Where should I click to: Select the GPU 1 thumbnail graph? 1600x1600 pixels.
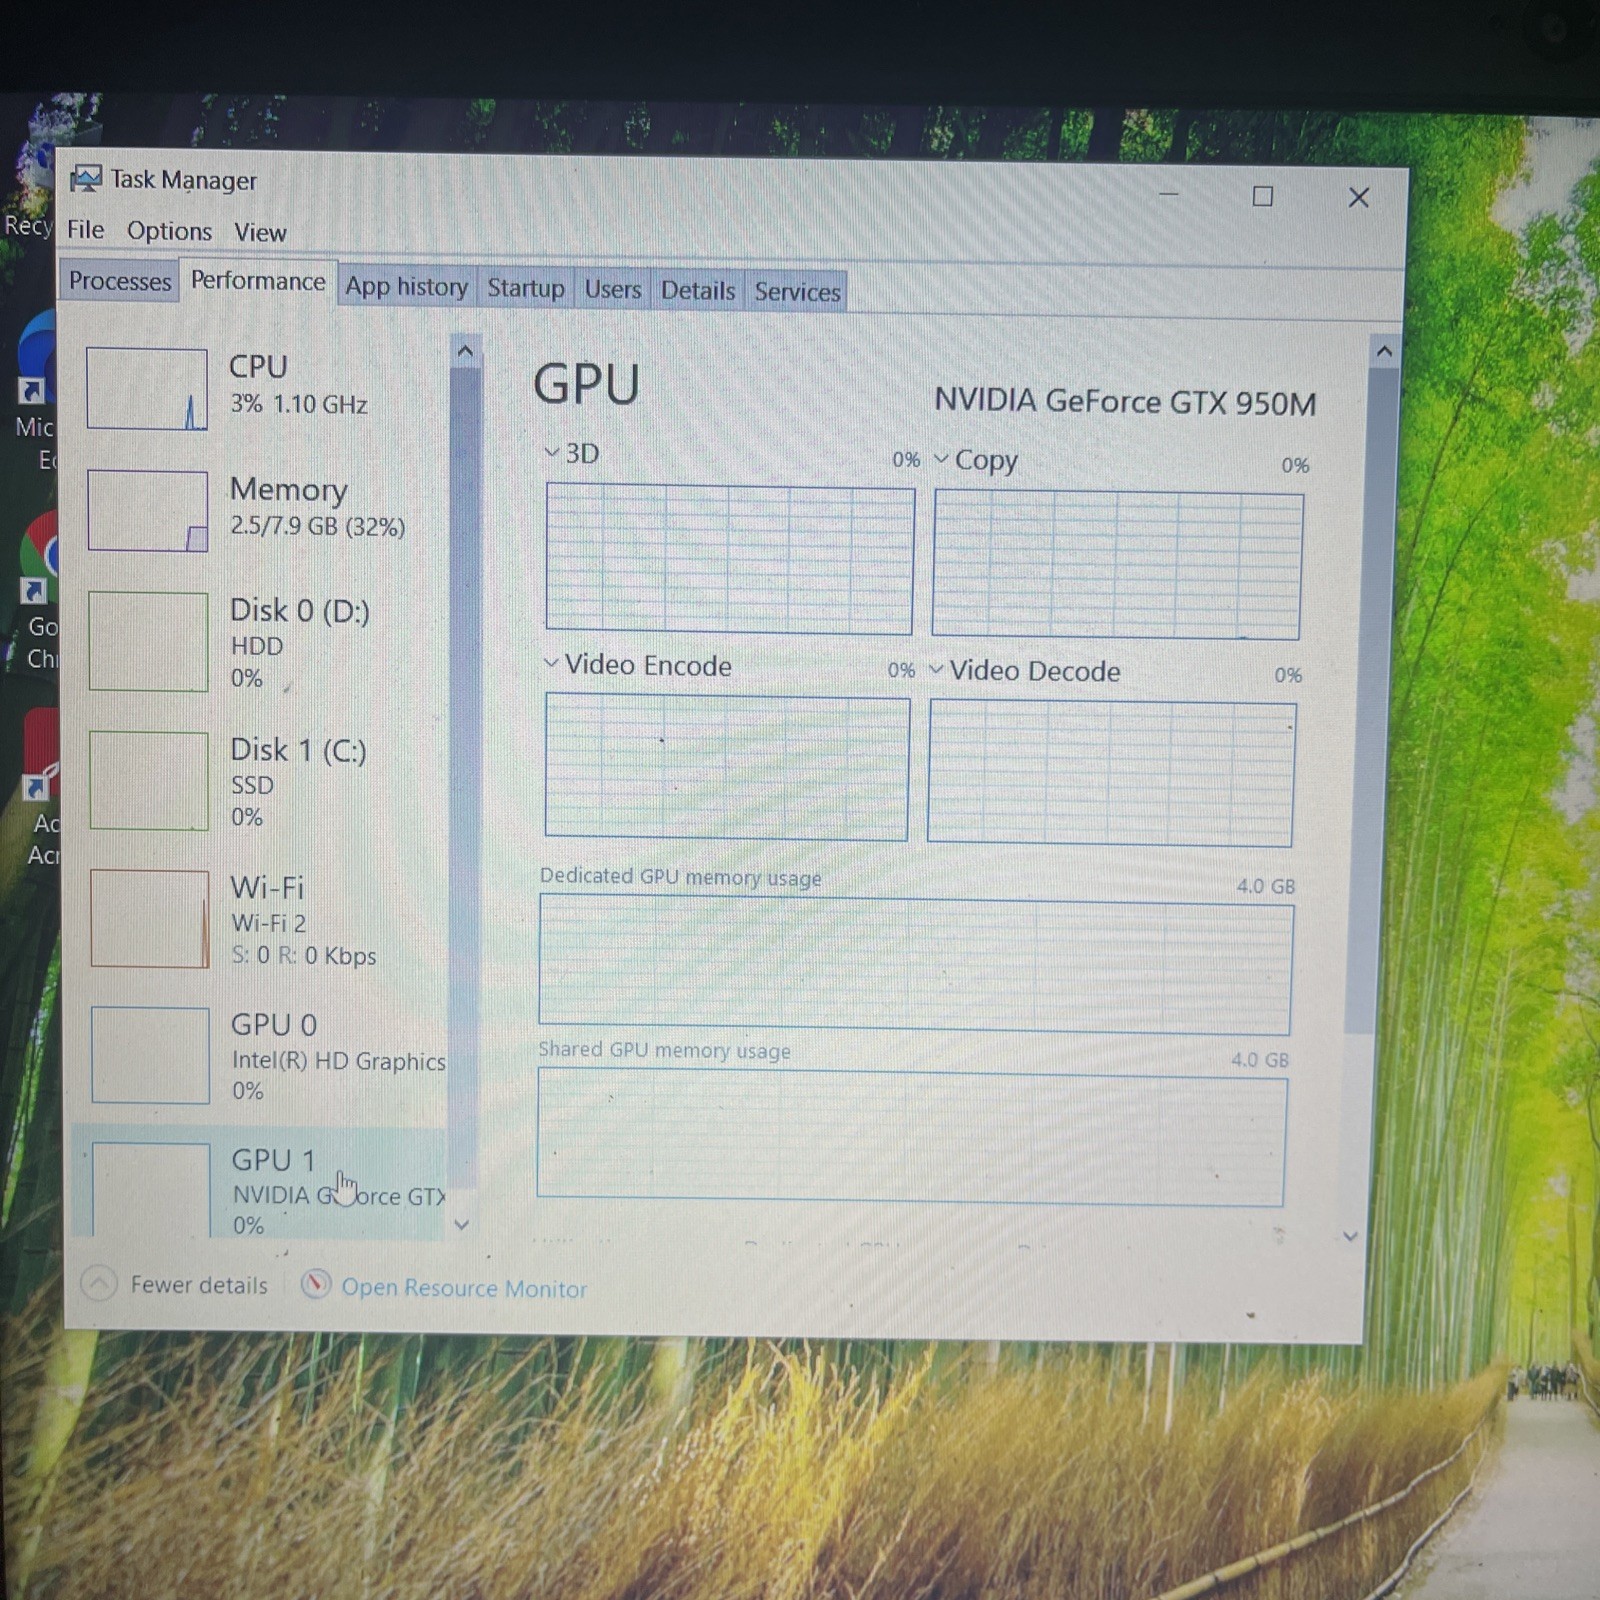[x=151, y=1190]
